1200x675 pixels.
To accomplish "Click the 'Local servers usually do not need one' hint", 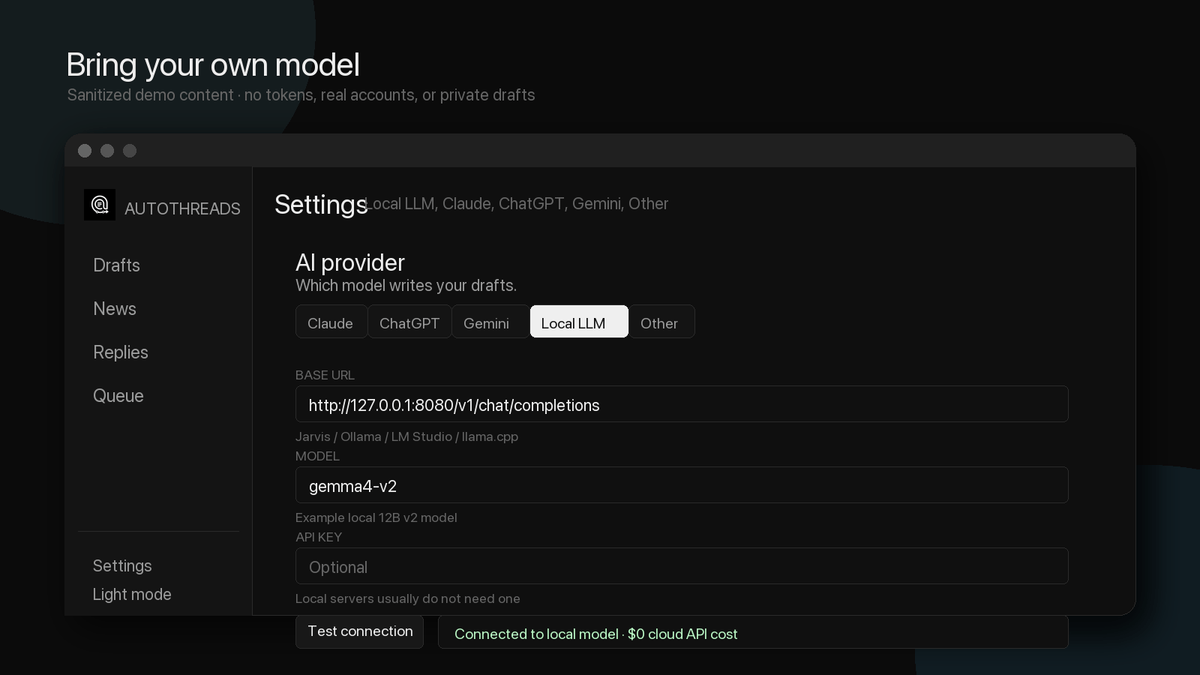I will [408, 599].
